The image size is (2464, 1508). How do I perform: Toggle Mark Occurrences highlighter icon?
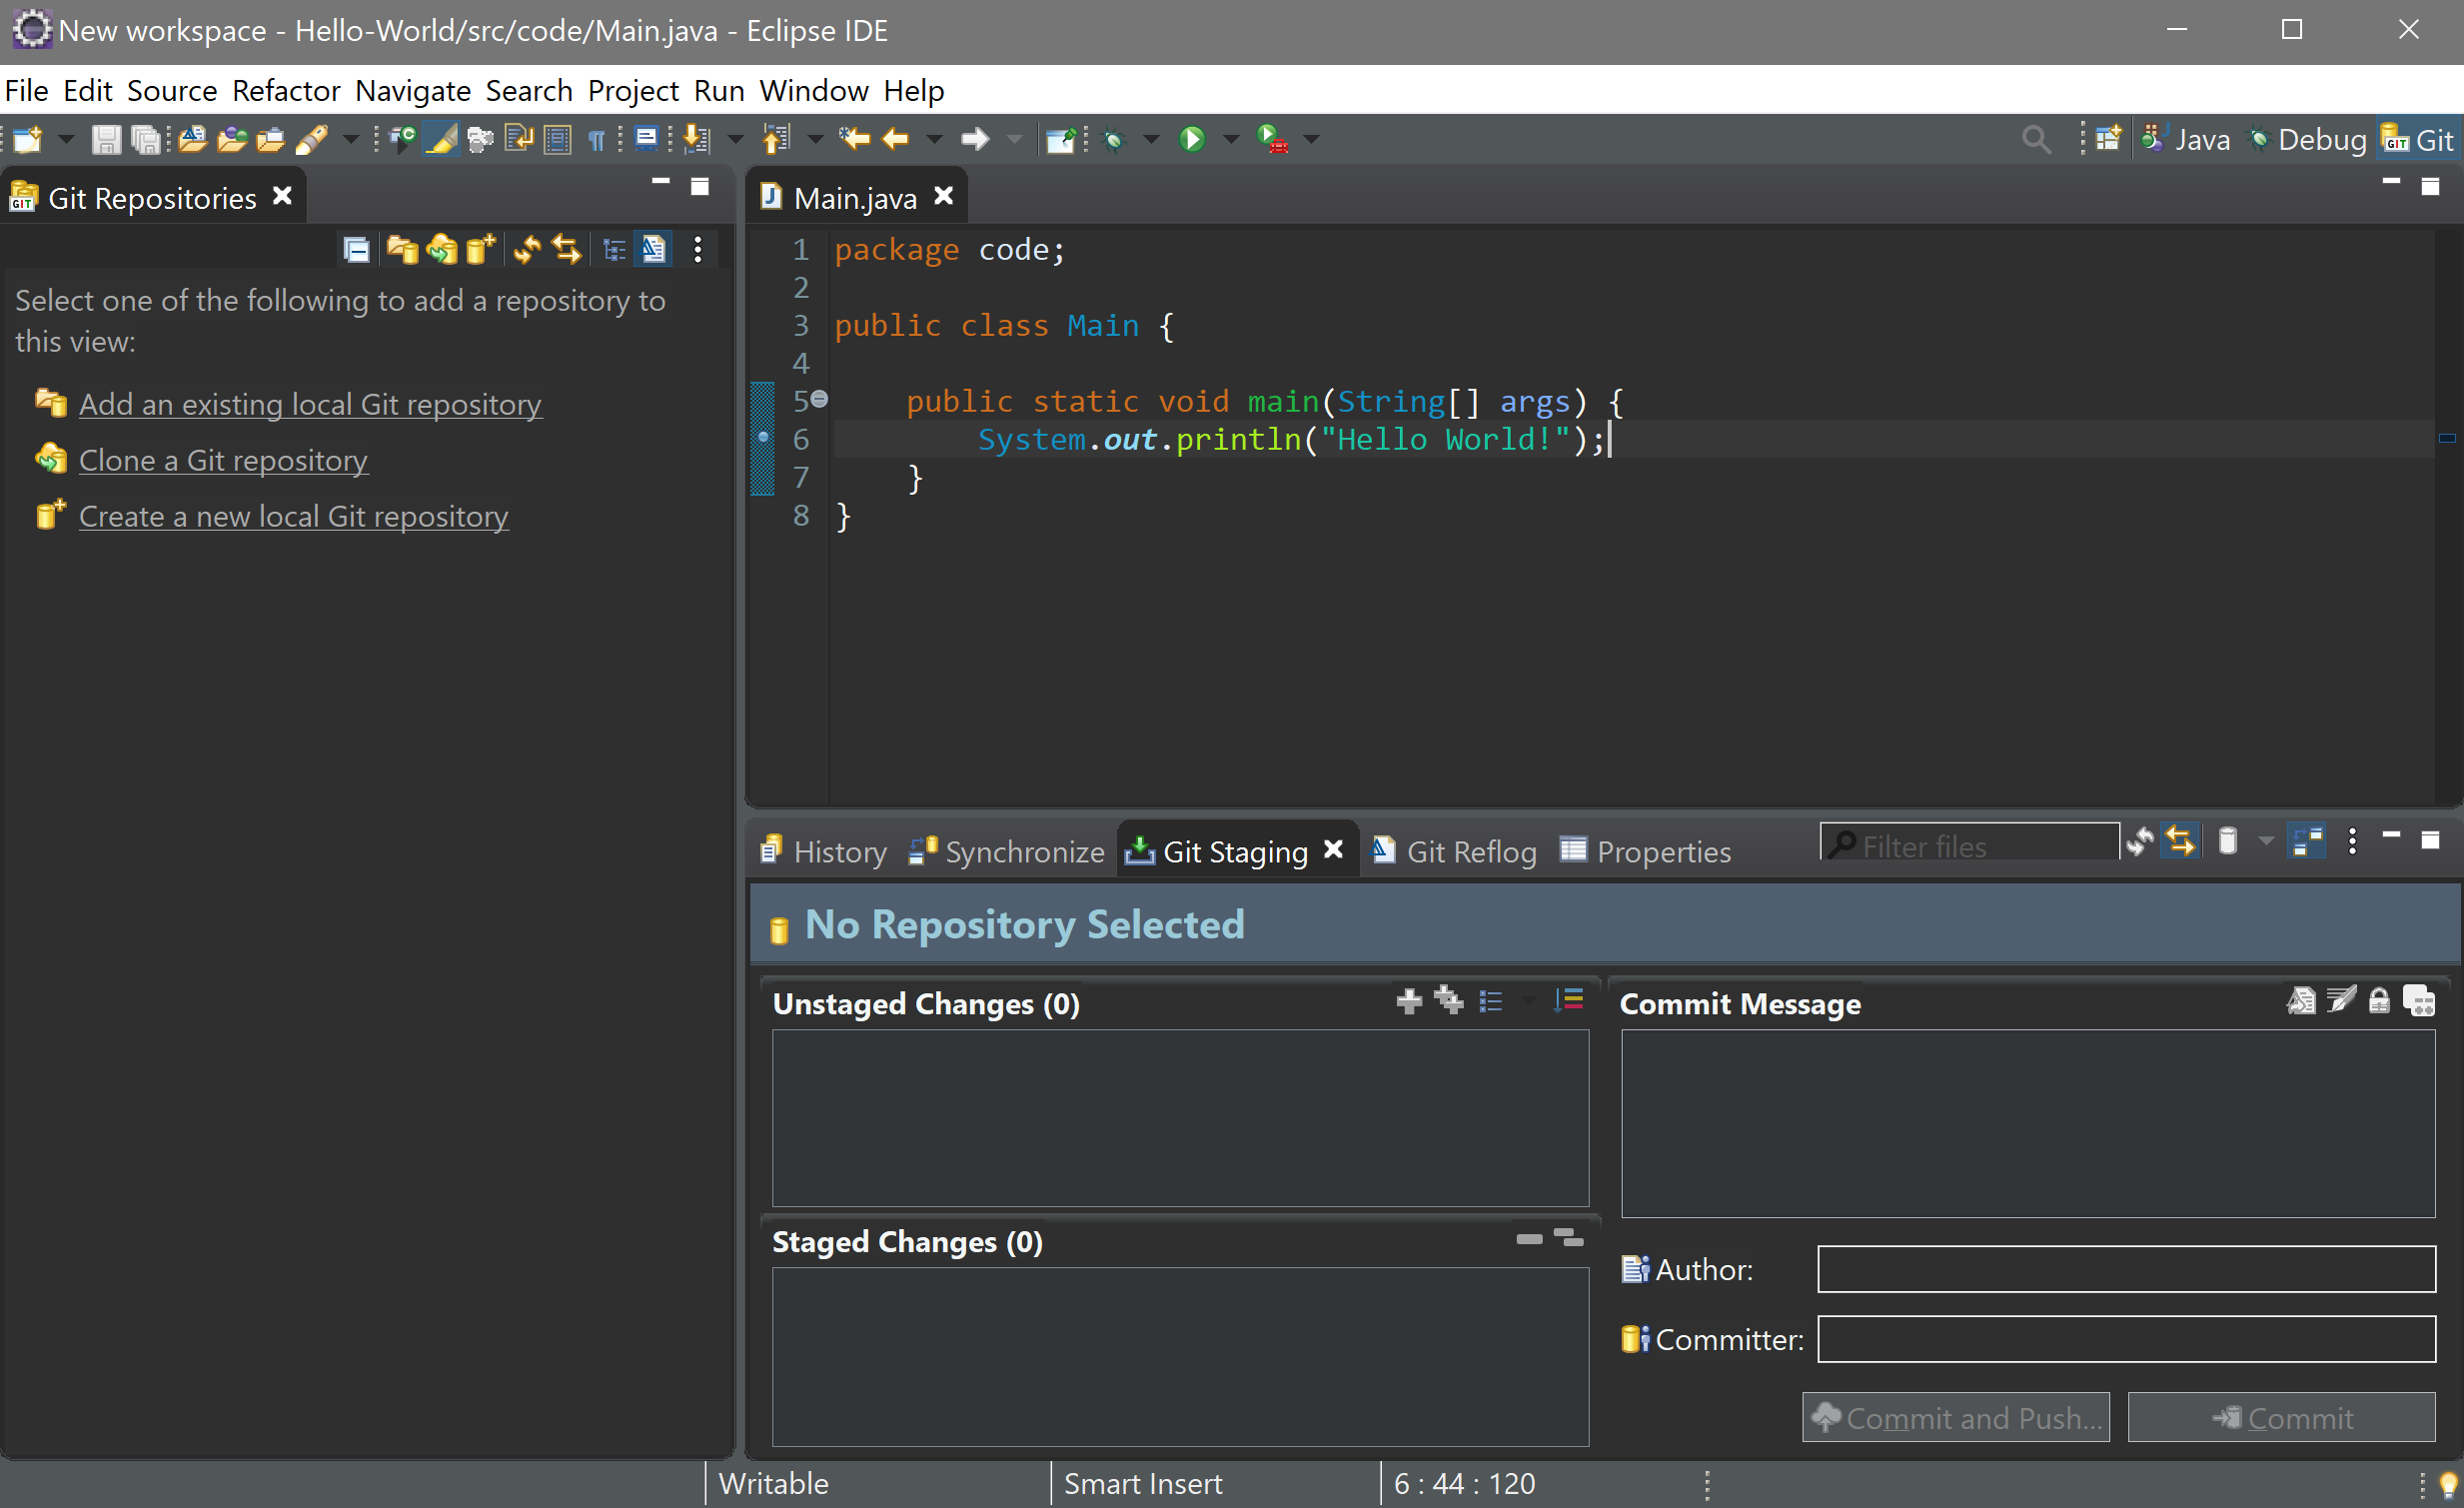[441, 139]
